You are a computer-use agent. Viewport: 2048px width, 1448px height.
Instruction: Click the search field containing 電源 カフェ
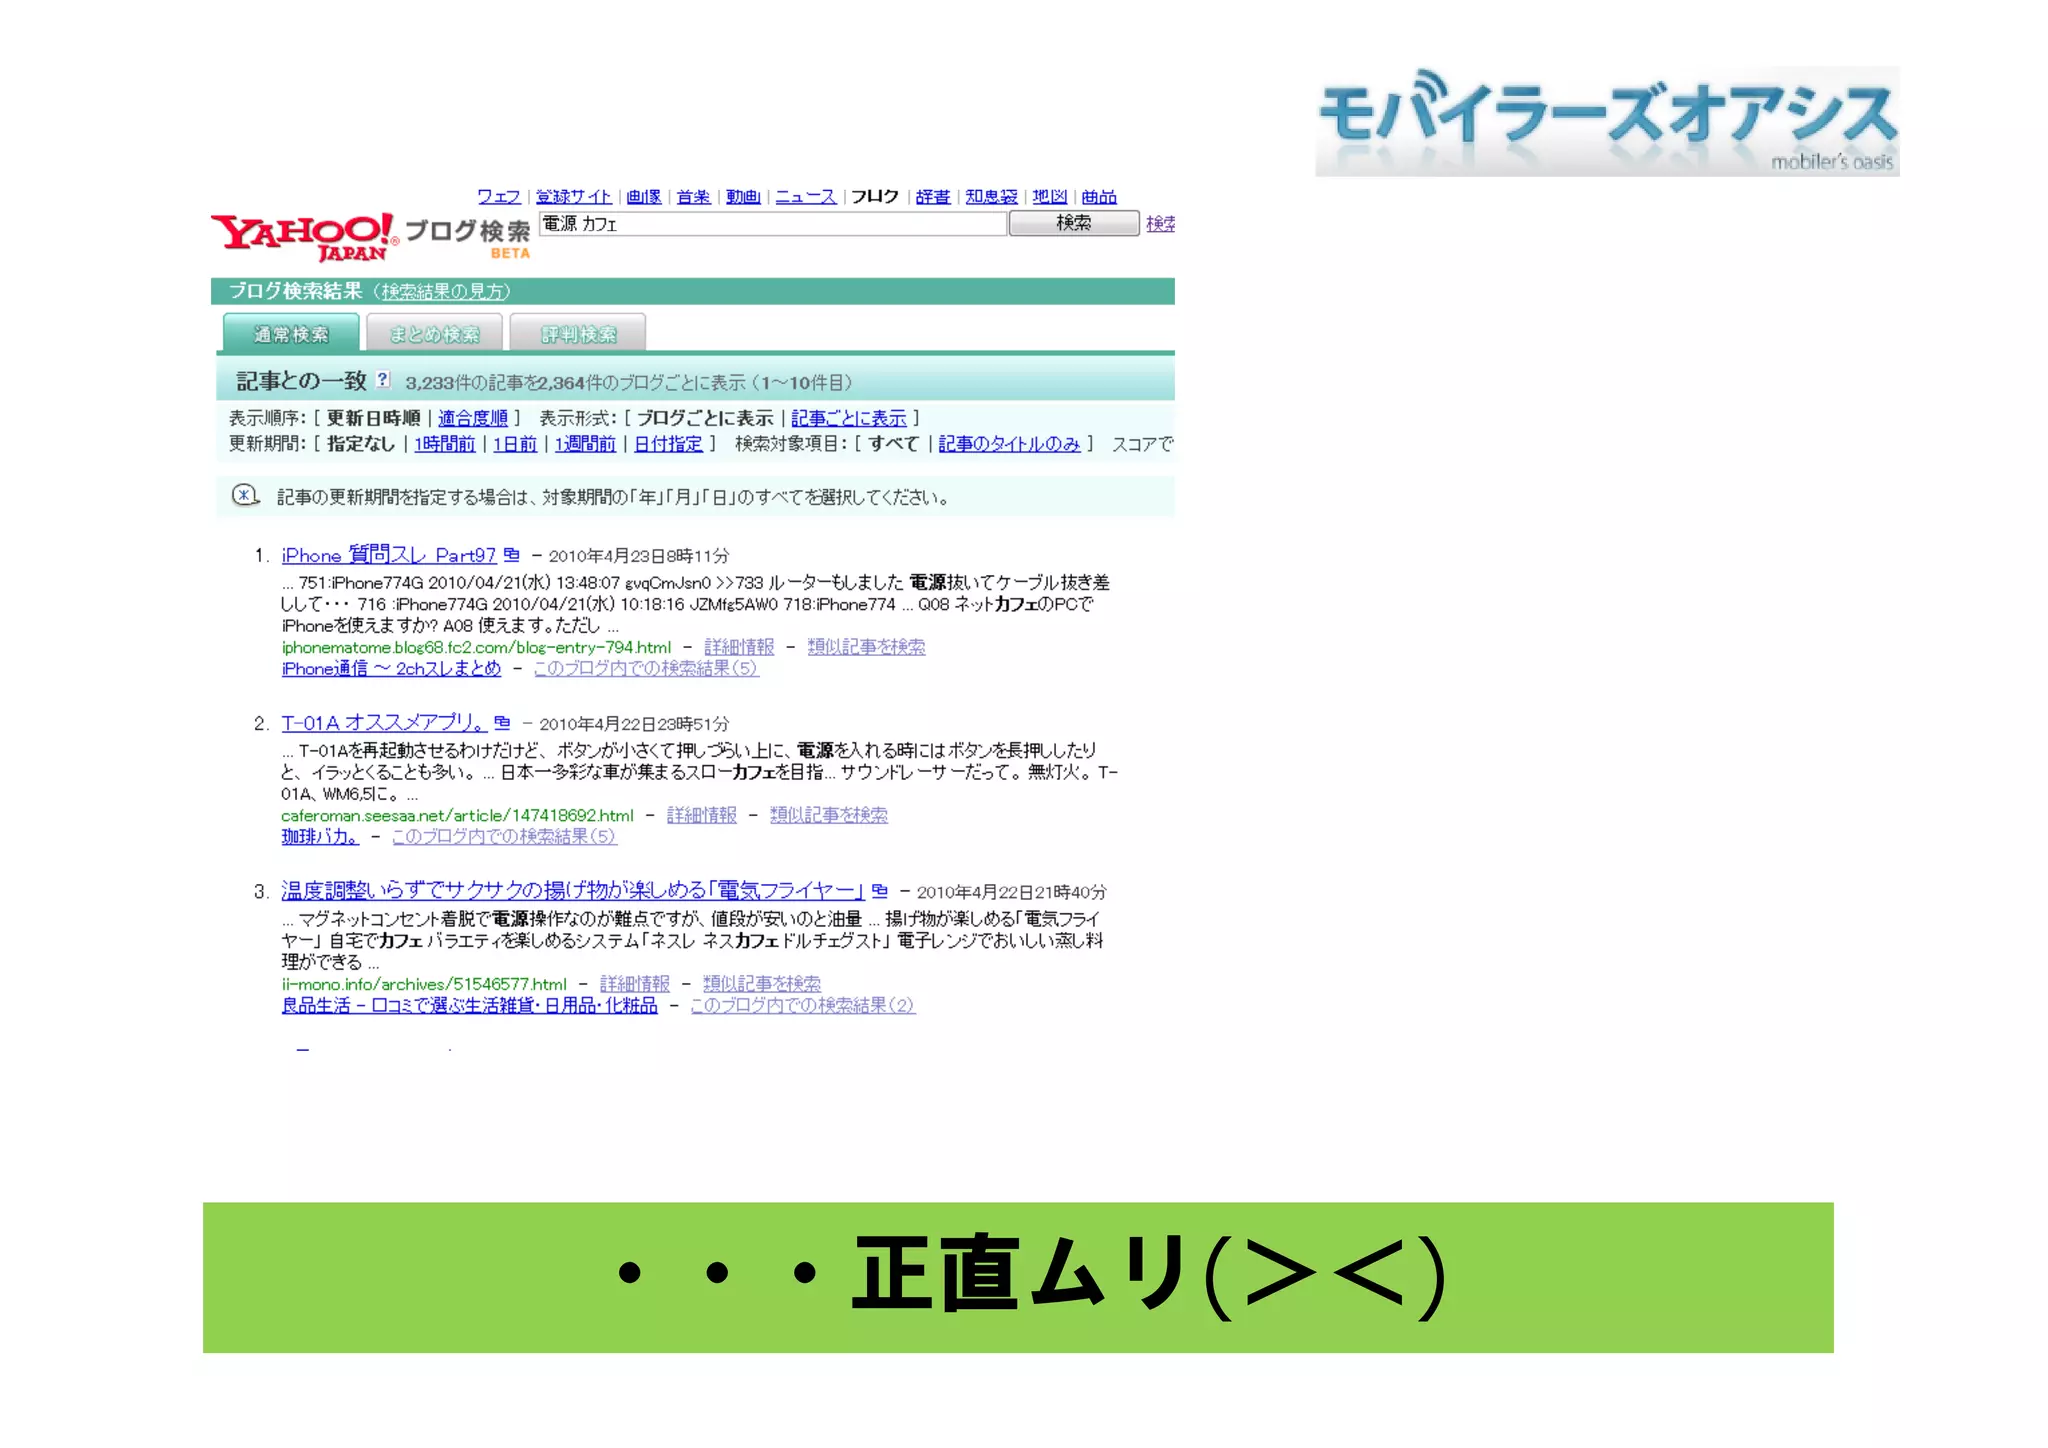click(x=772, y=223)
